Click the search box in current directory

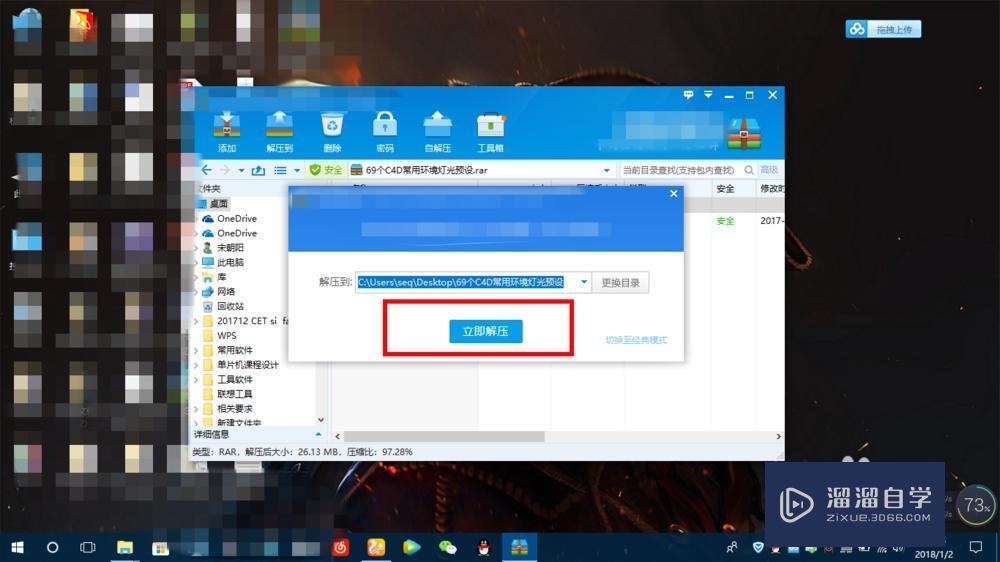point(680,170)
